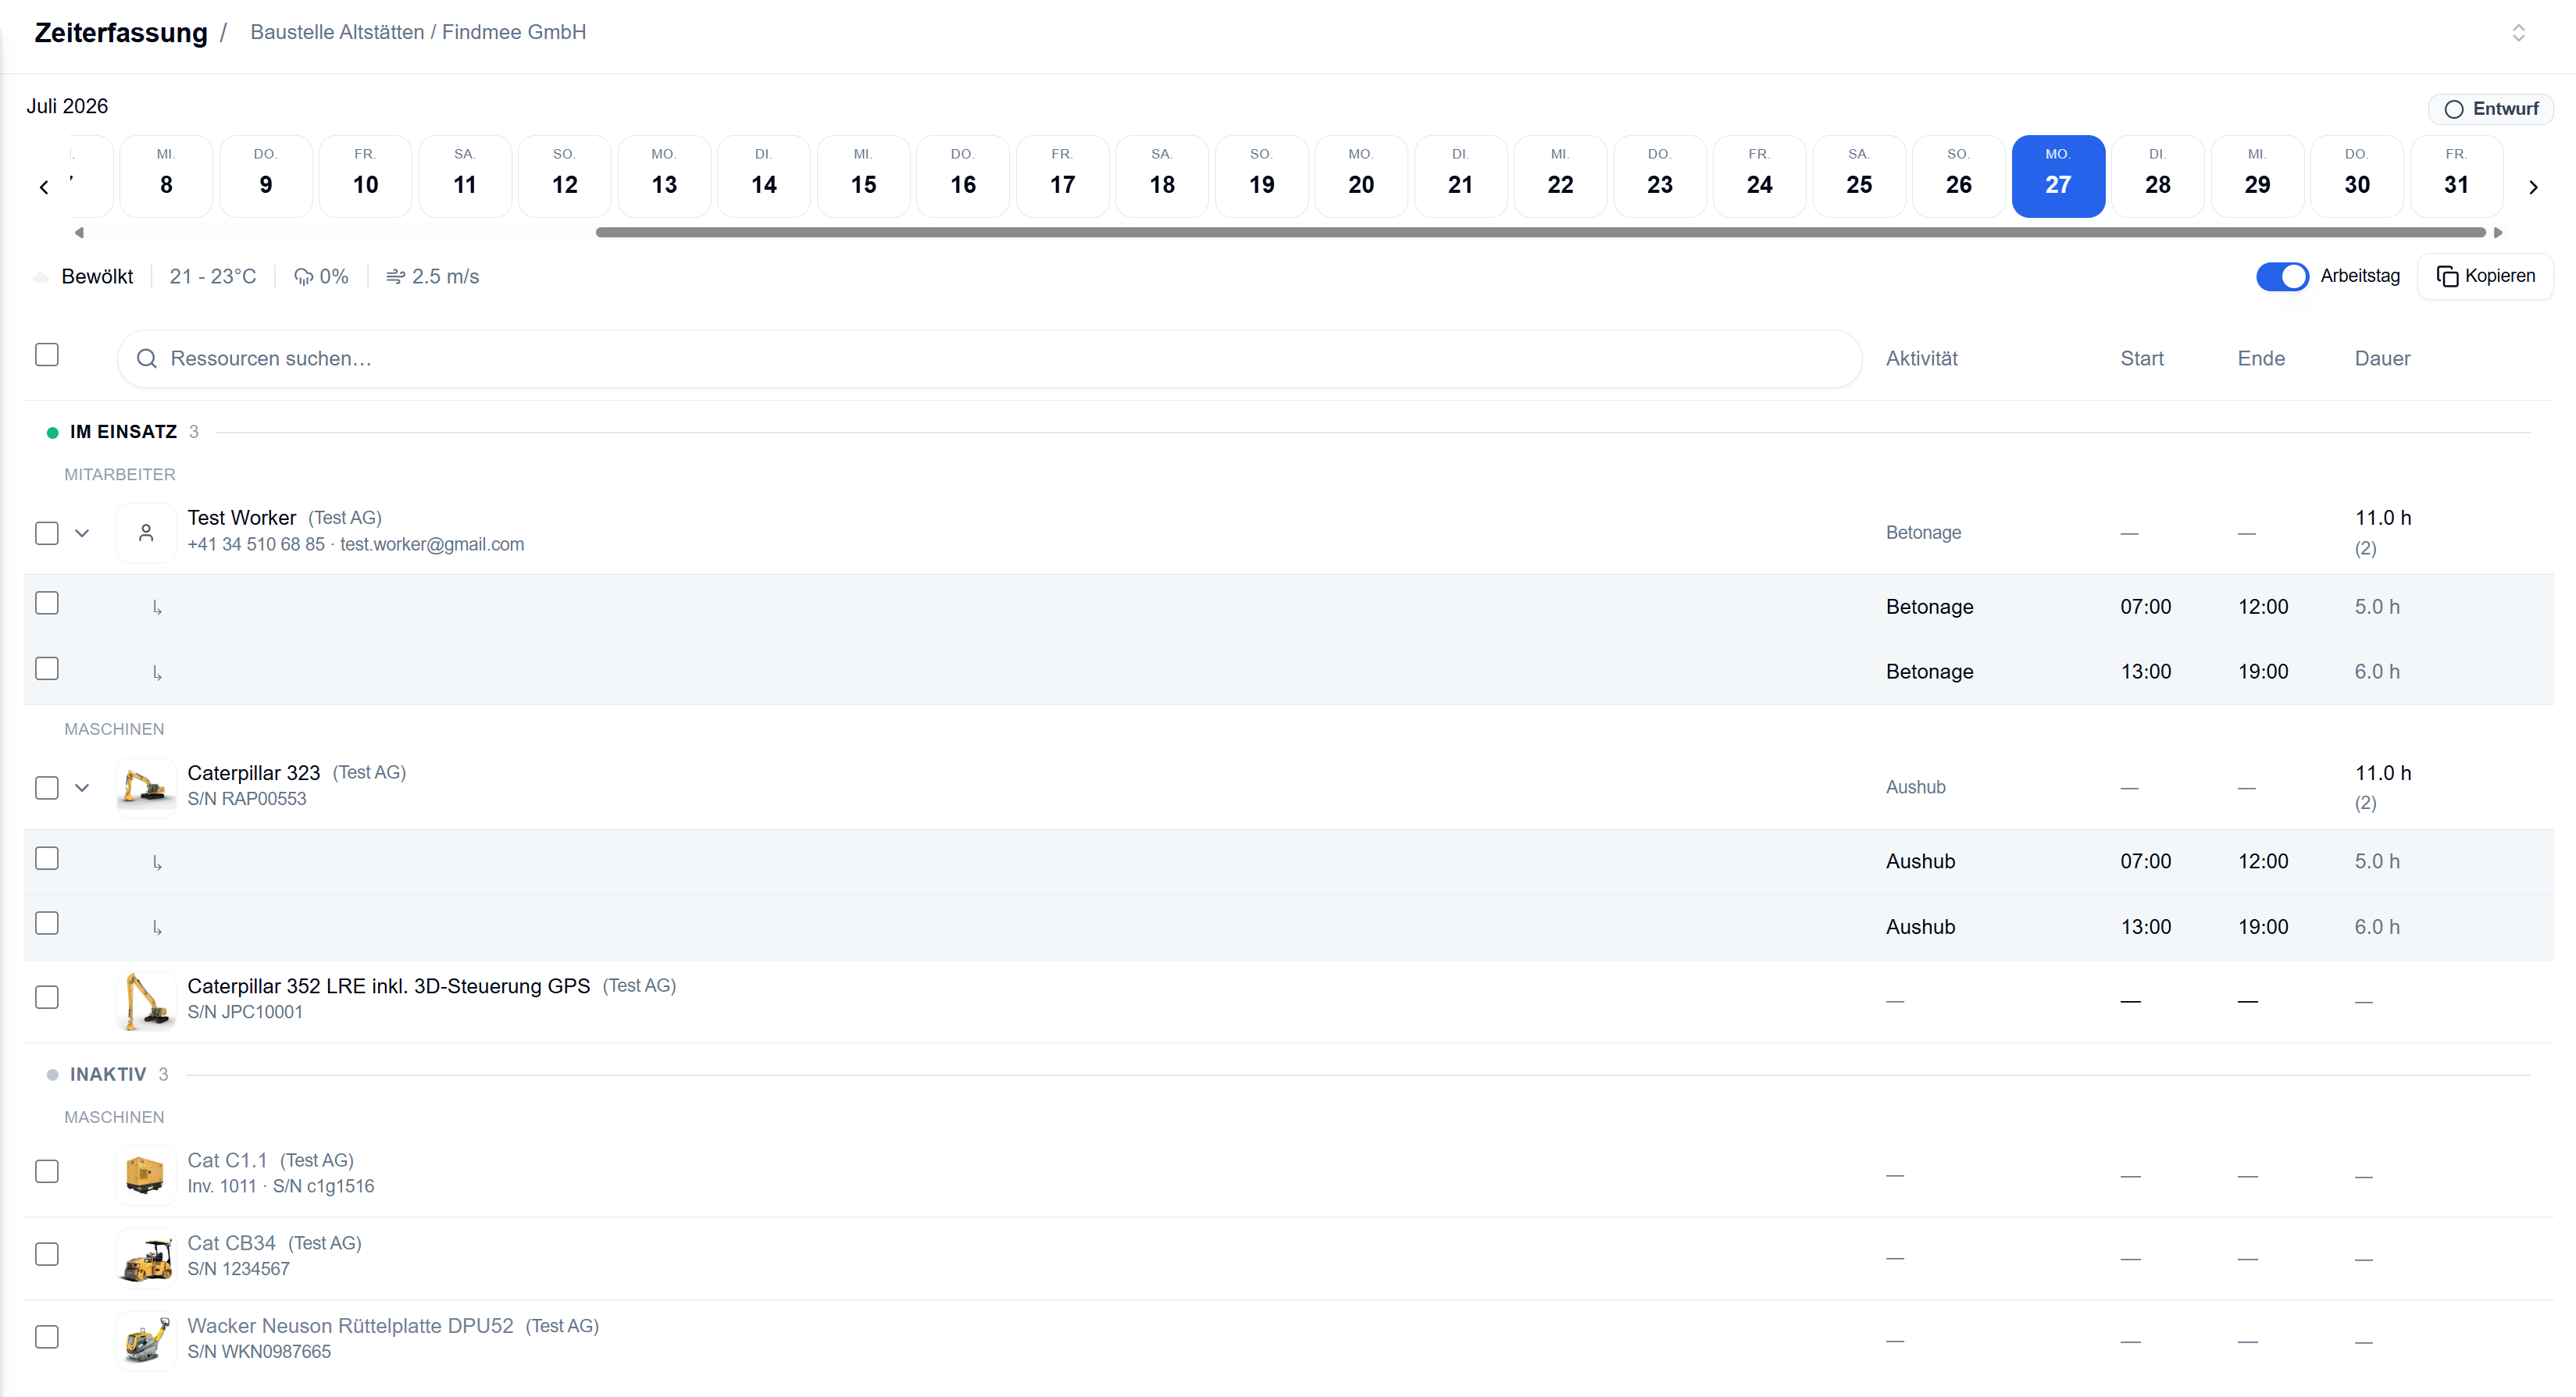Click the Dauer column header
The height and width of the screenshot is (1397, 2576).
click(2382, 358)
